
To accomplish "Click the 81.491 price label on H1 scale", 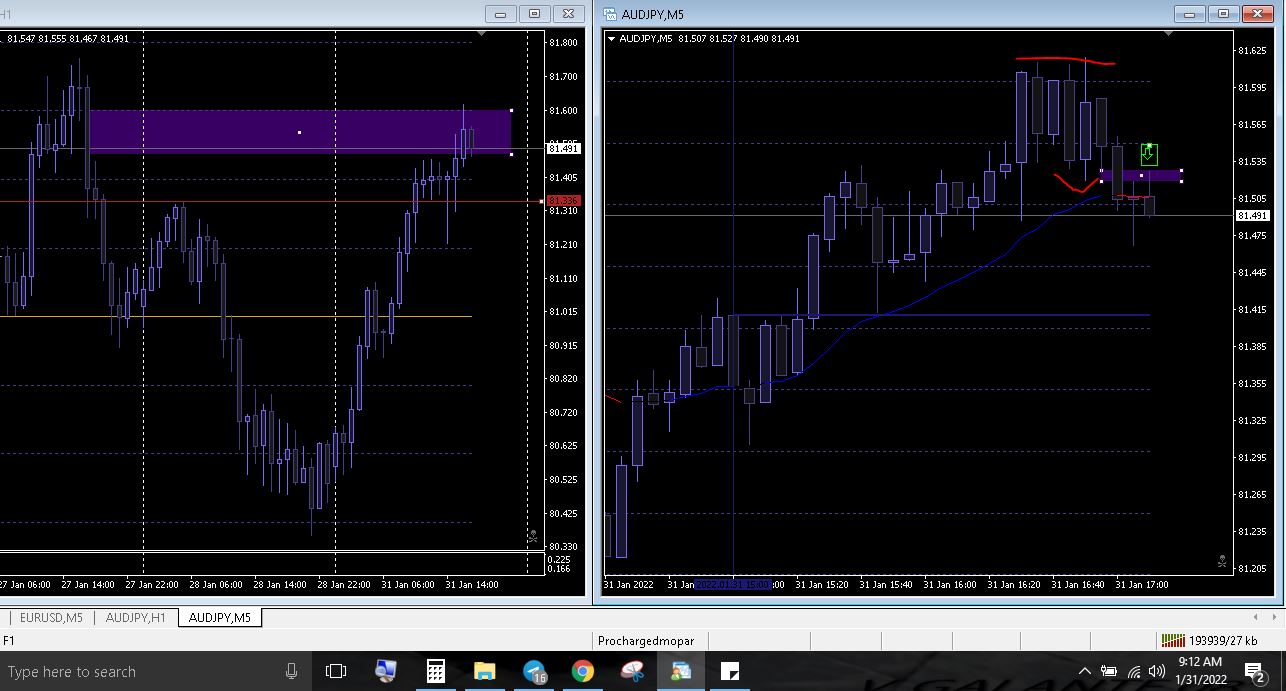I will pos(564,148).
